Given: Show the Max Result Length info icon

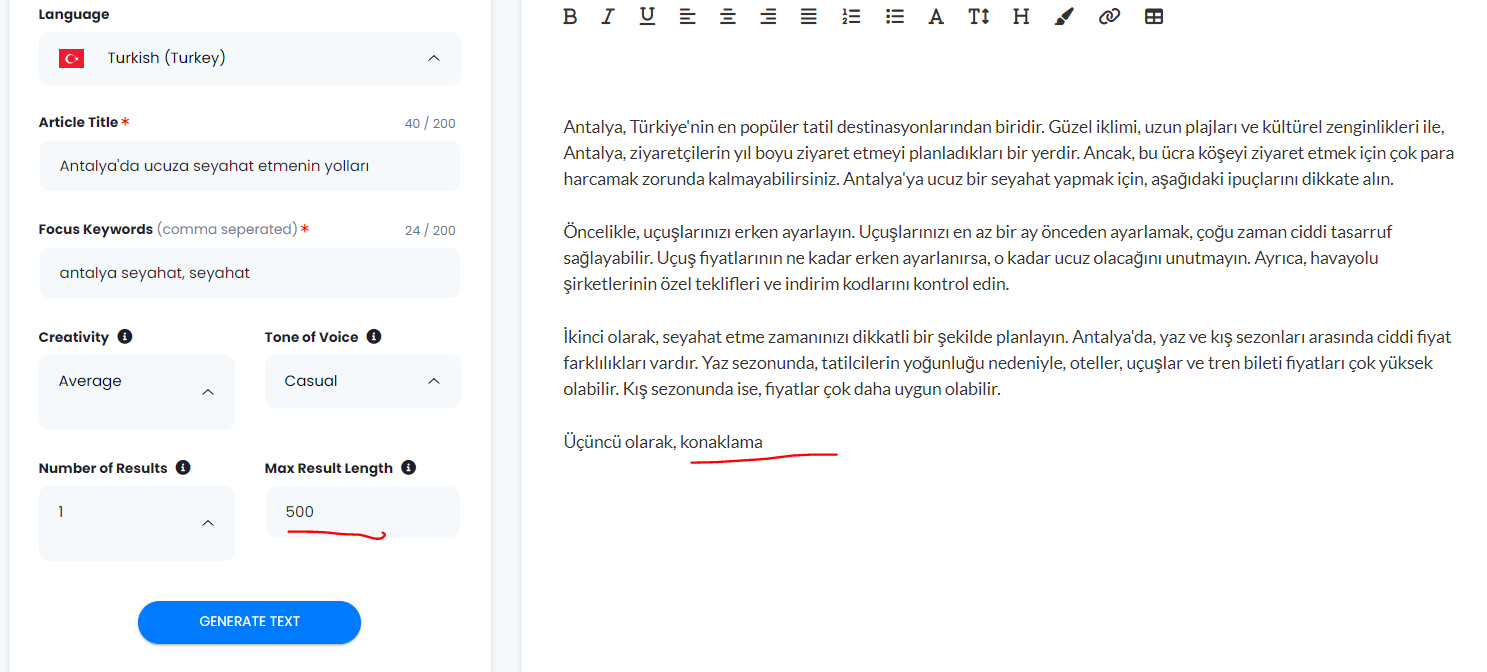Looking at the screenshot, I should (x=409, y=468).
